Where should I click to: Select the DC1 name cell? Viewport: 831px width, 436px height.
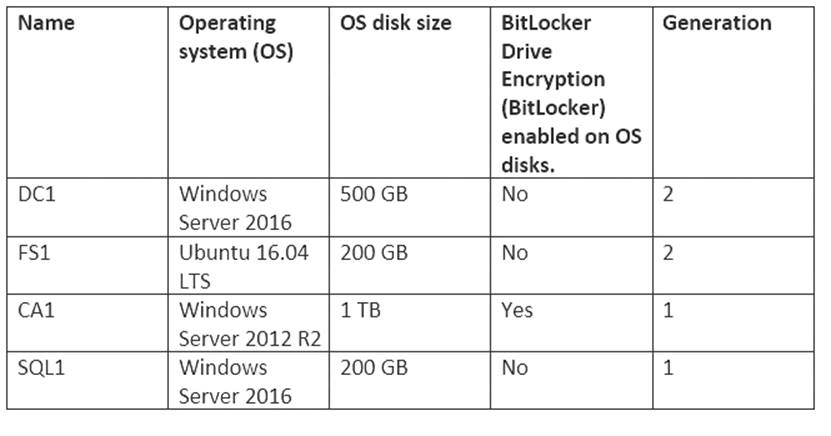(x=38, y=195)
